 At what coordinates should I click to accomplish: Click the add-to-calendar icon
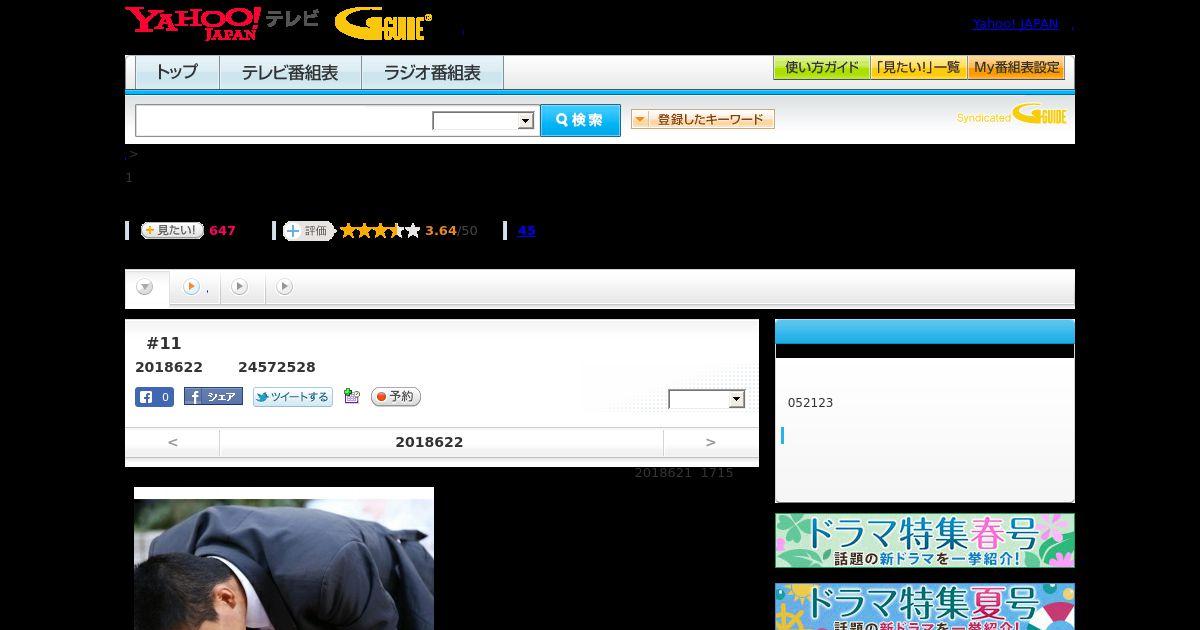(x=351, y=396)
